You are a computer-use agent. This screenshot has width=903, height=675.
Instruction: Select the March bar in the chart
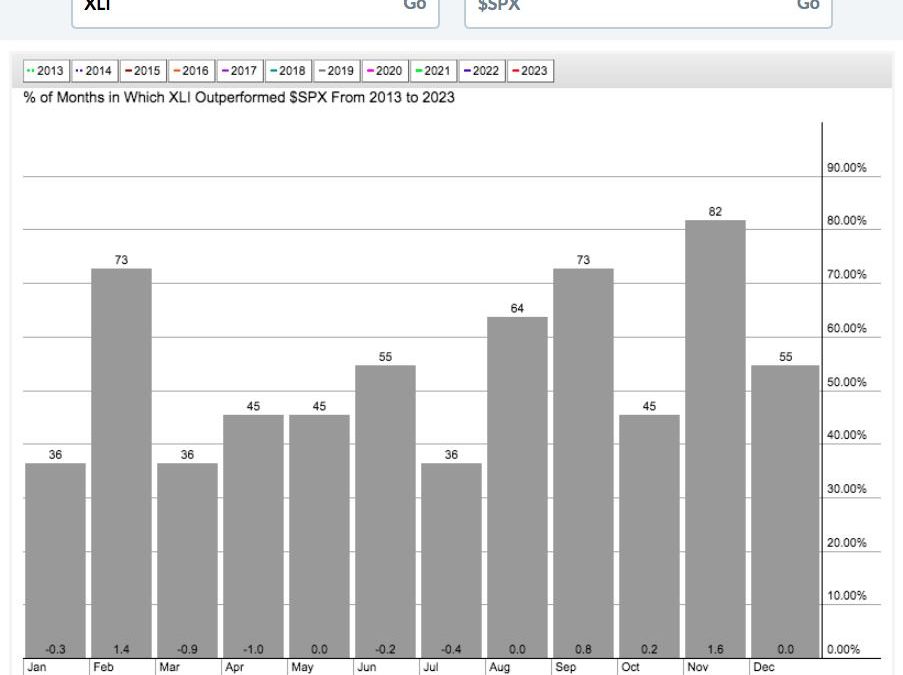point(187,560)
